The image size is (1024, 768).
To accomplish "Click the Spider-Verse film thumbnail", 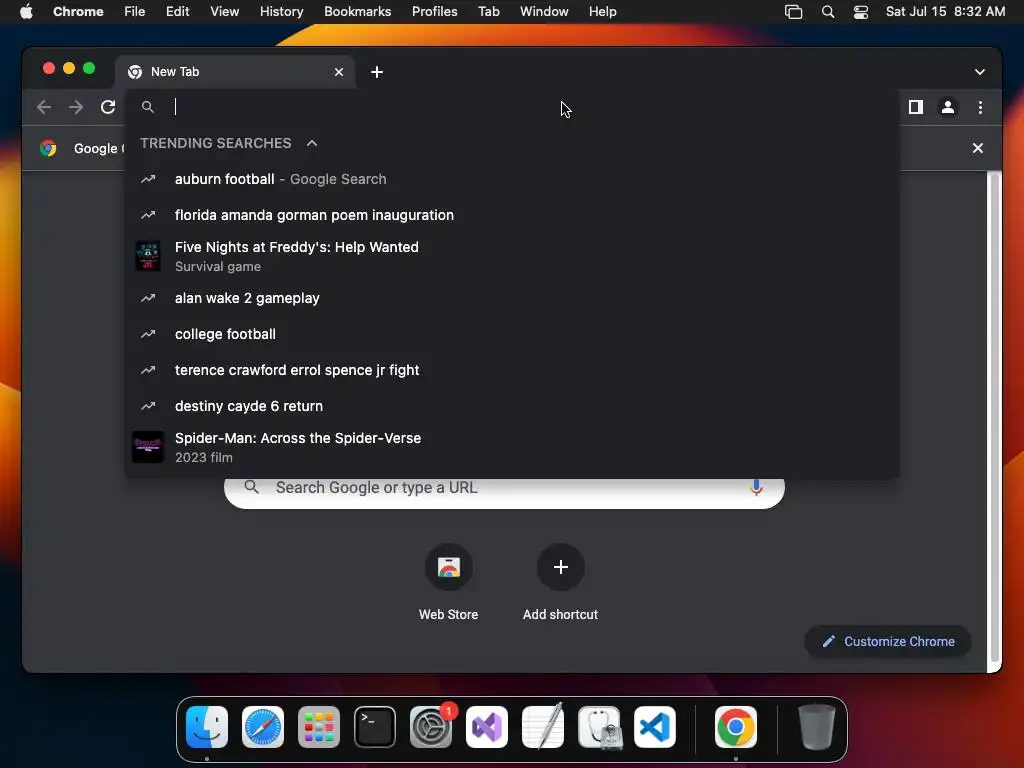I will coord(148,447).
